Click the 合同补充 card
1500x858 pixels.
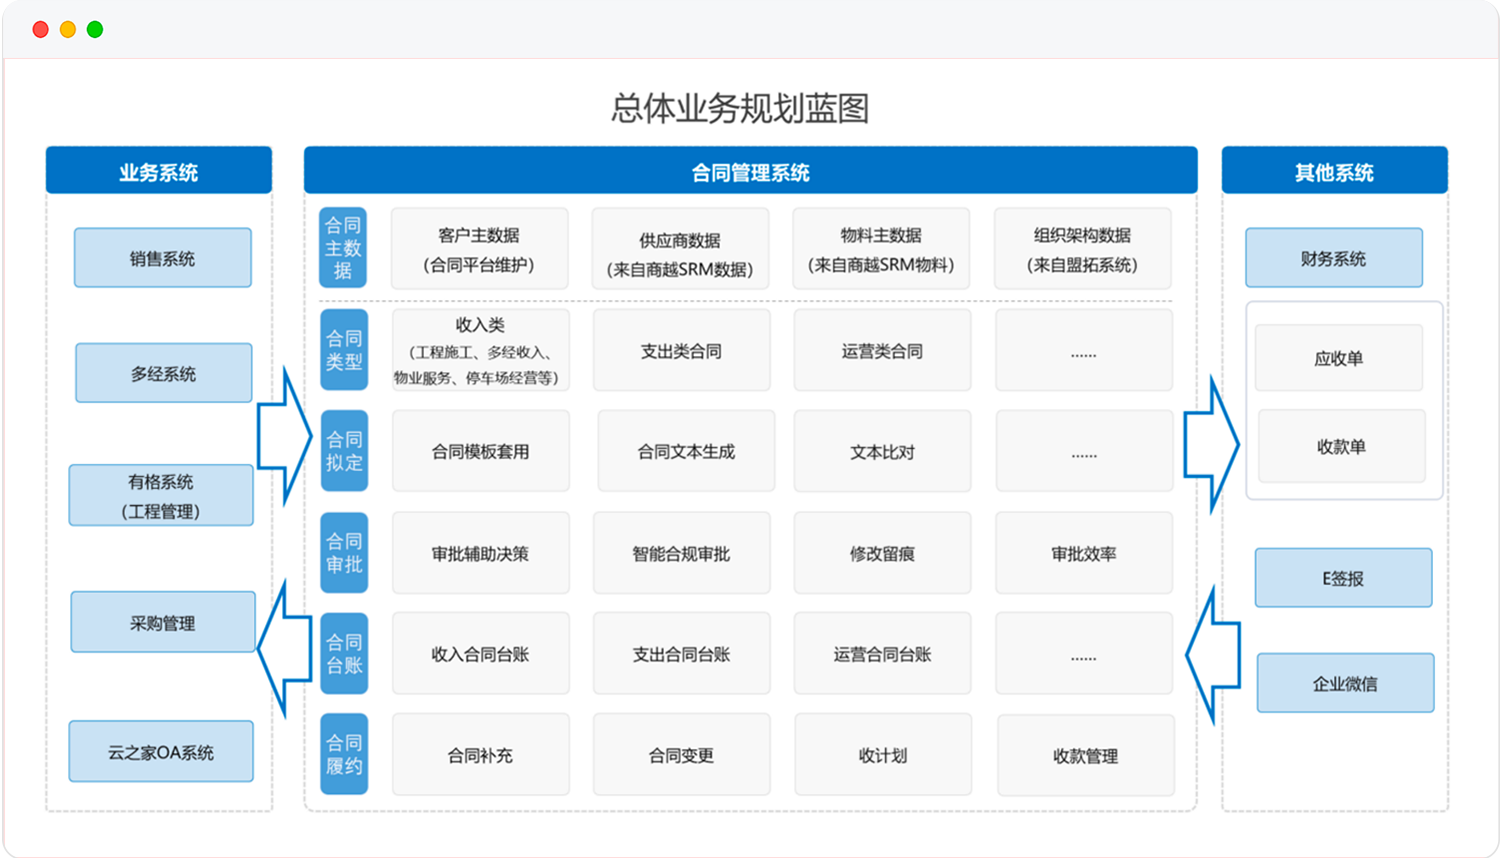point(481,755)
